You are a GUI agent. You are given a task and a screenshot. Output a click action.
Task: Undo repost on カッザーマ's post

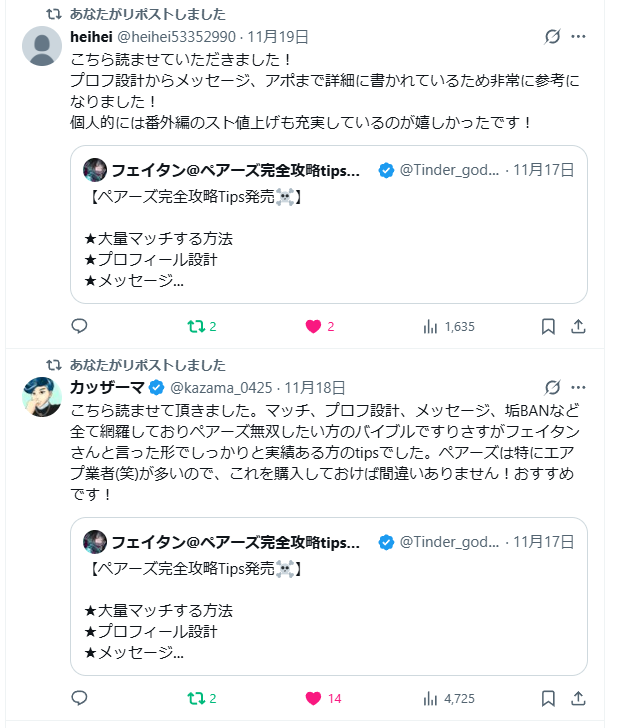(196, 698)
